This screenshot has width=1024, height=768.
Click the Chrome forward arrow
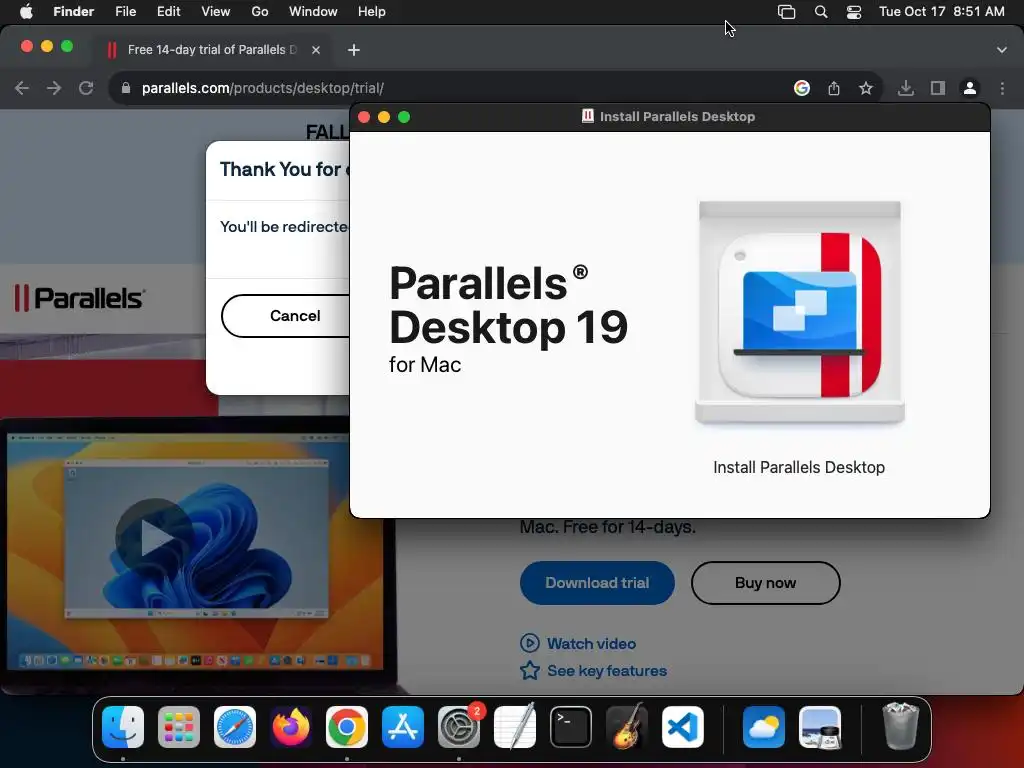[x=54, y=88]
